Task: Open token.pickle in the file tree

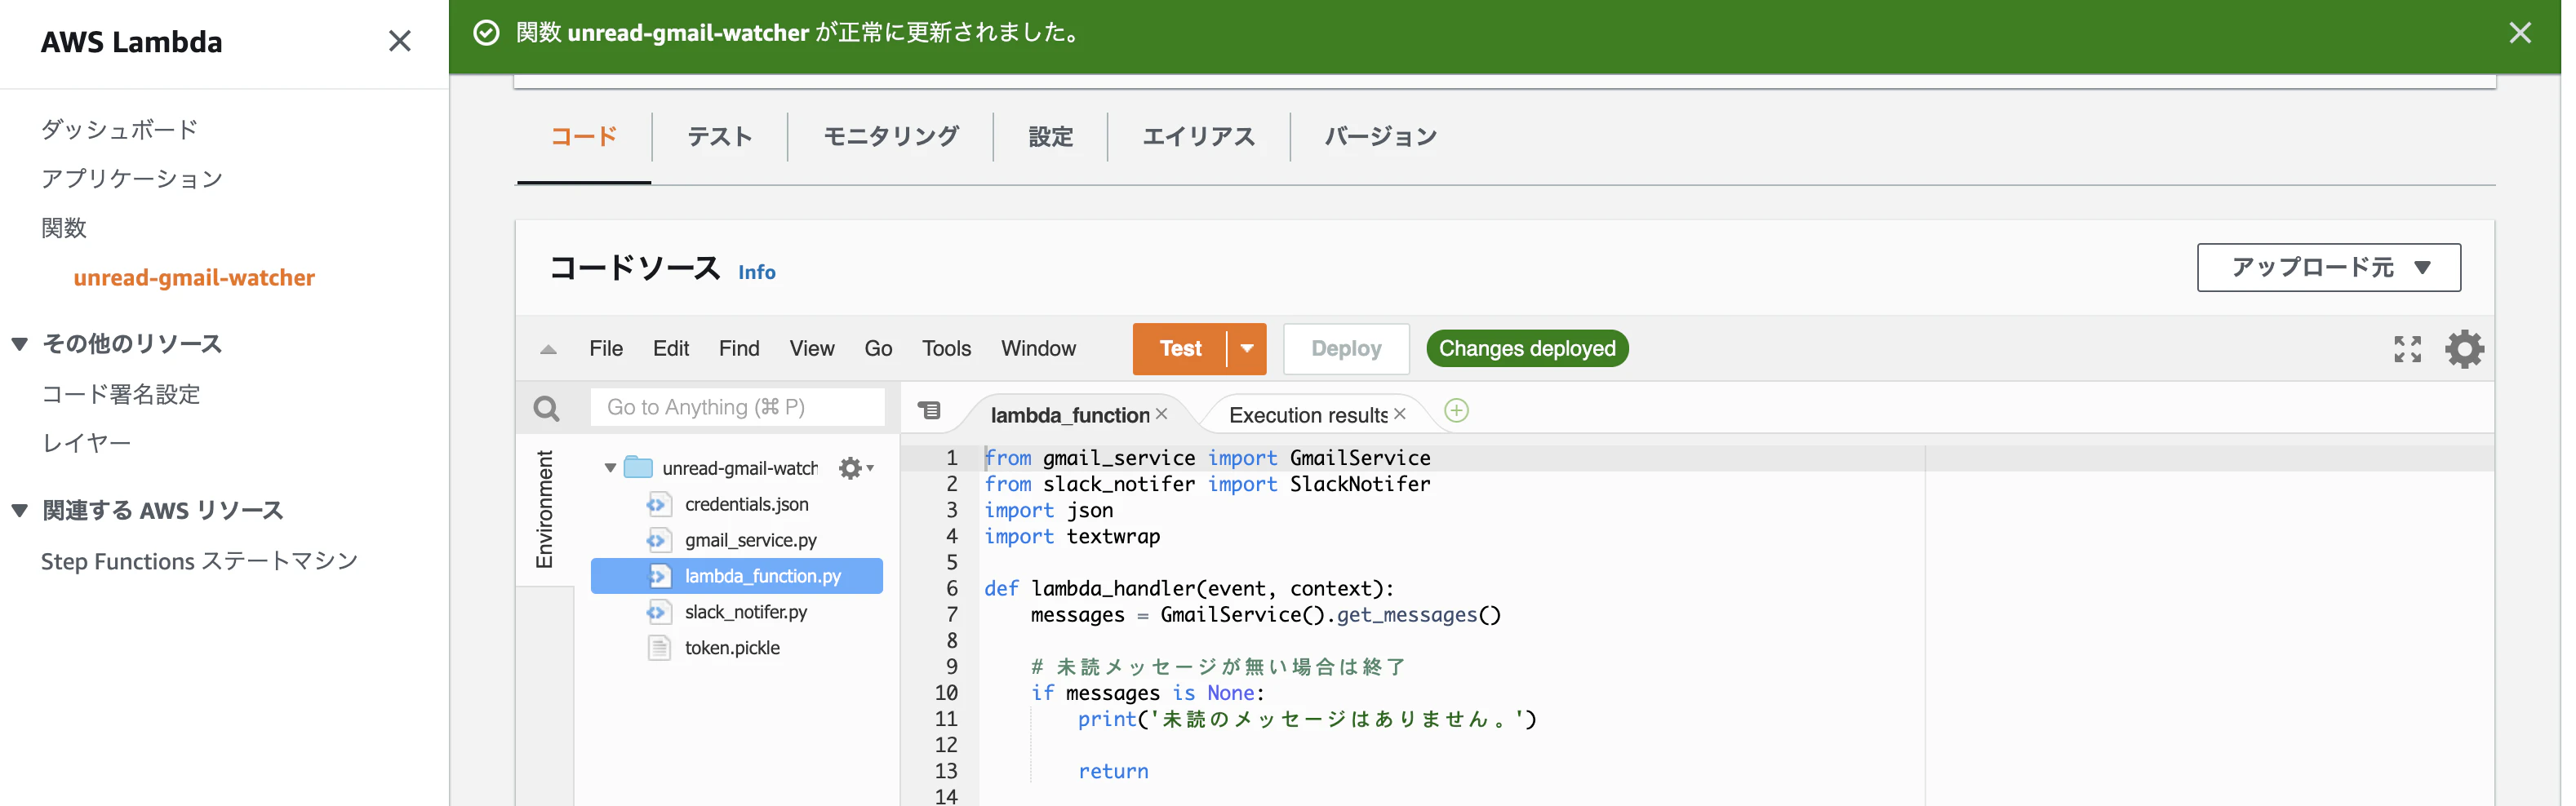Action: pos(732,648)
